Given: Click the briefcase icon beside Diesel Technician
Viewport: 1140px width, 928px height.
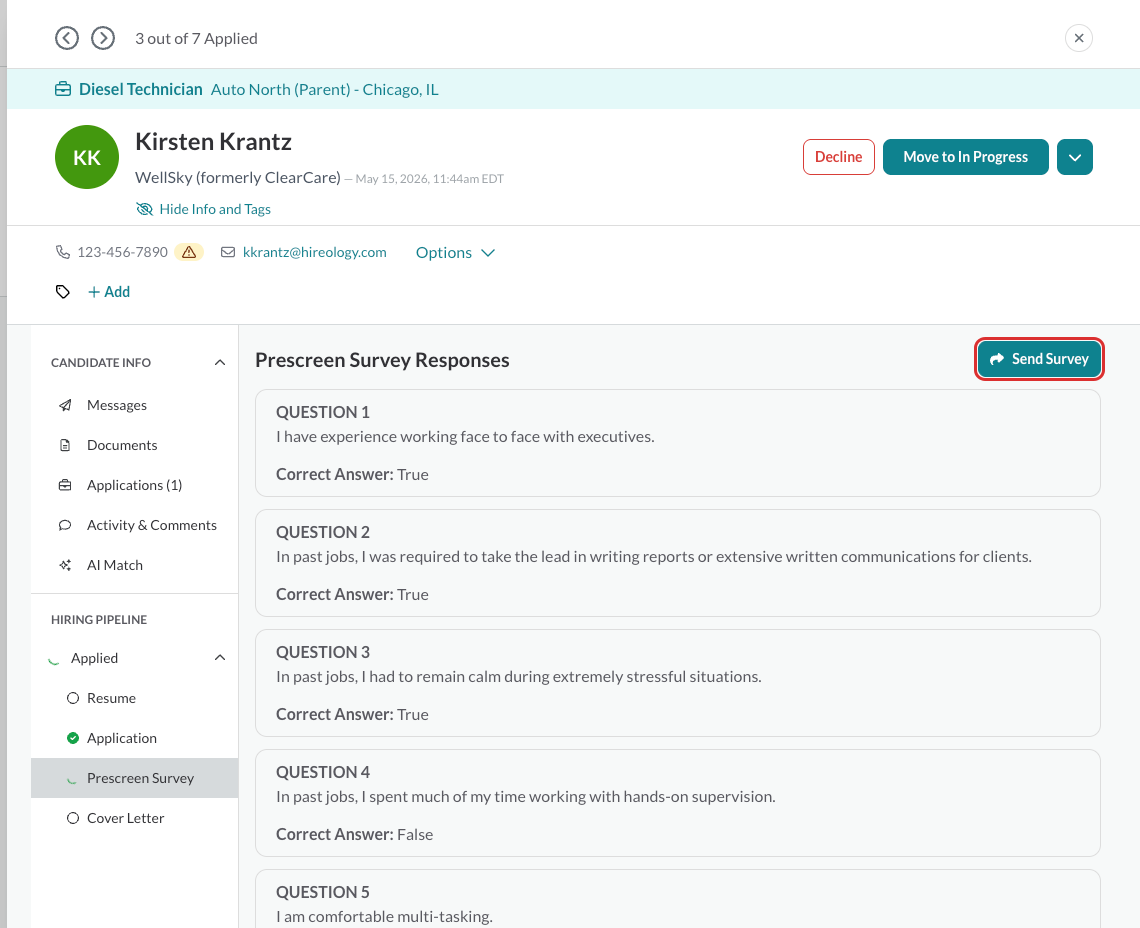Looking at the screenshot, I should (x=63, y=89).
